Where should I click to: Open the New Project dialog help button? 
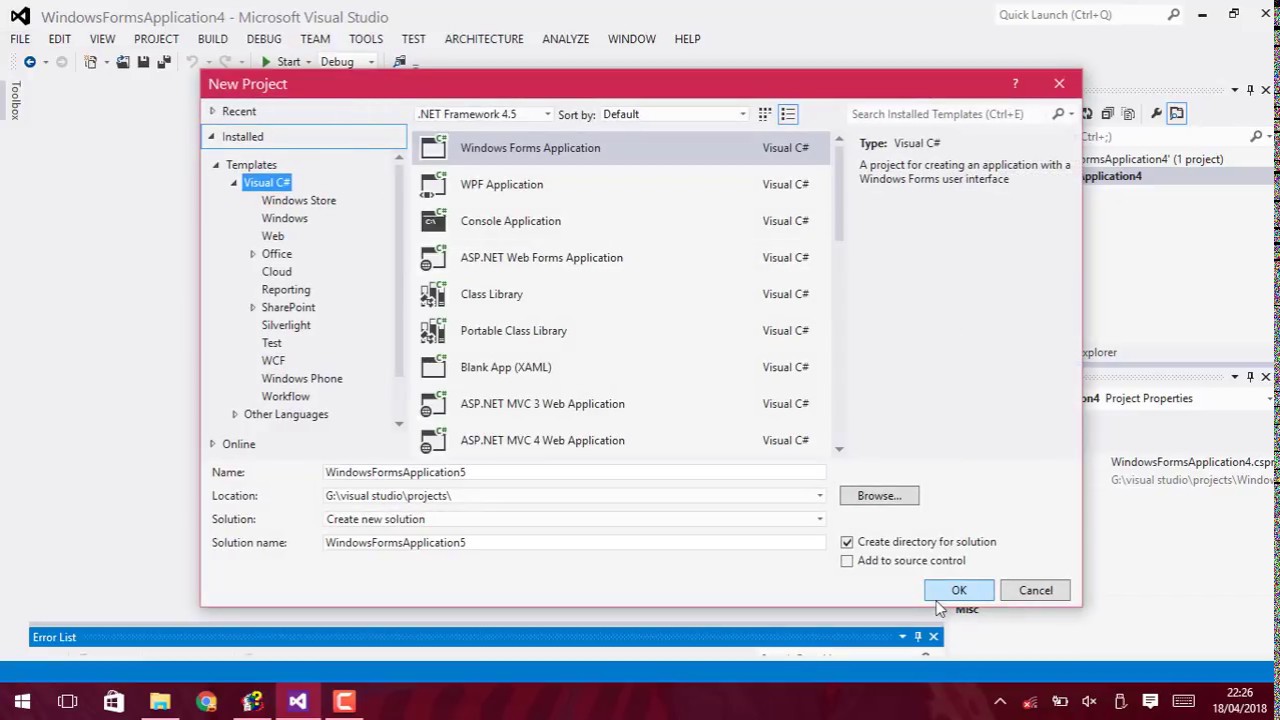tap(1015, 84)
